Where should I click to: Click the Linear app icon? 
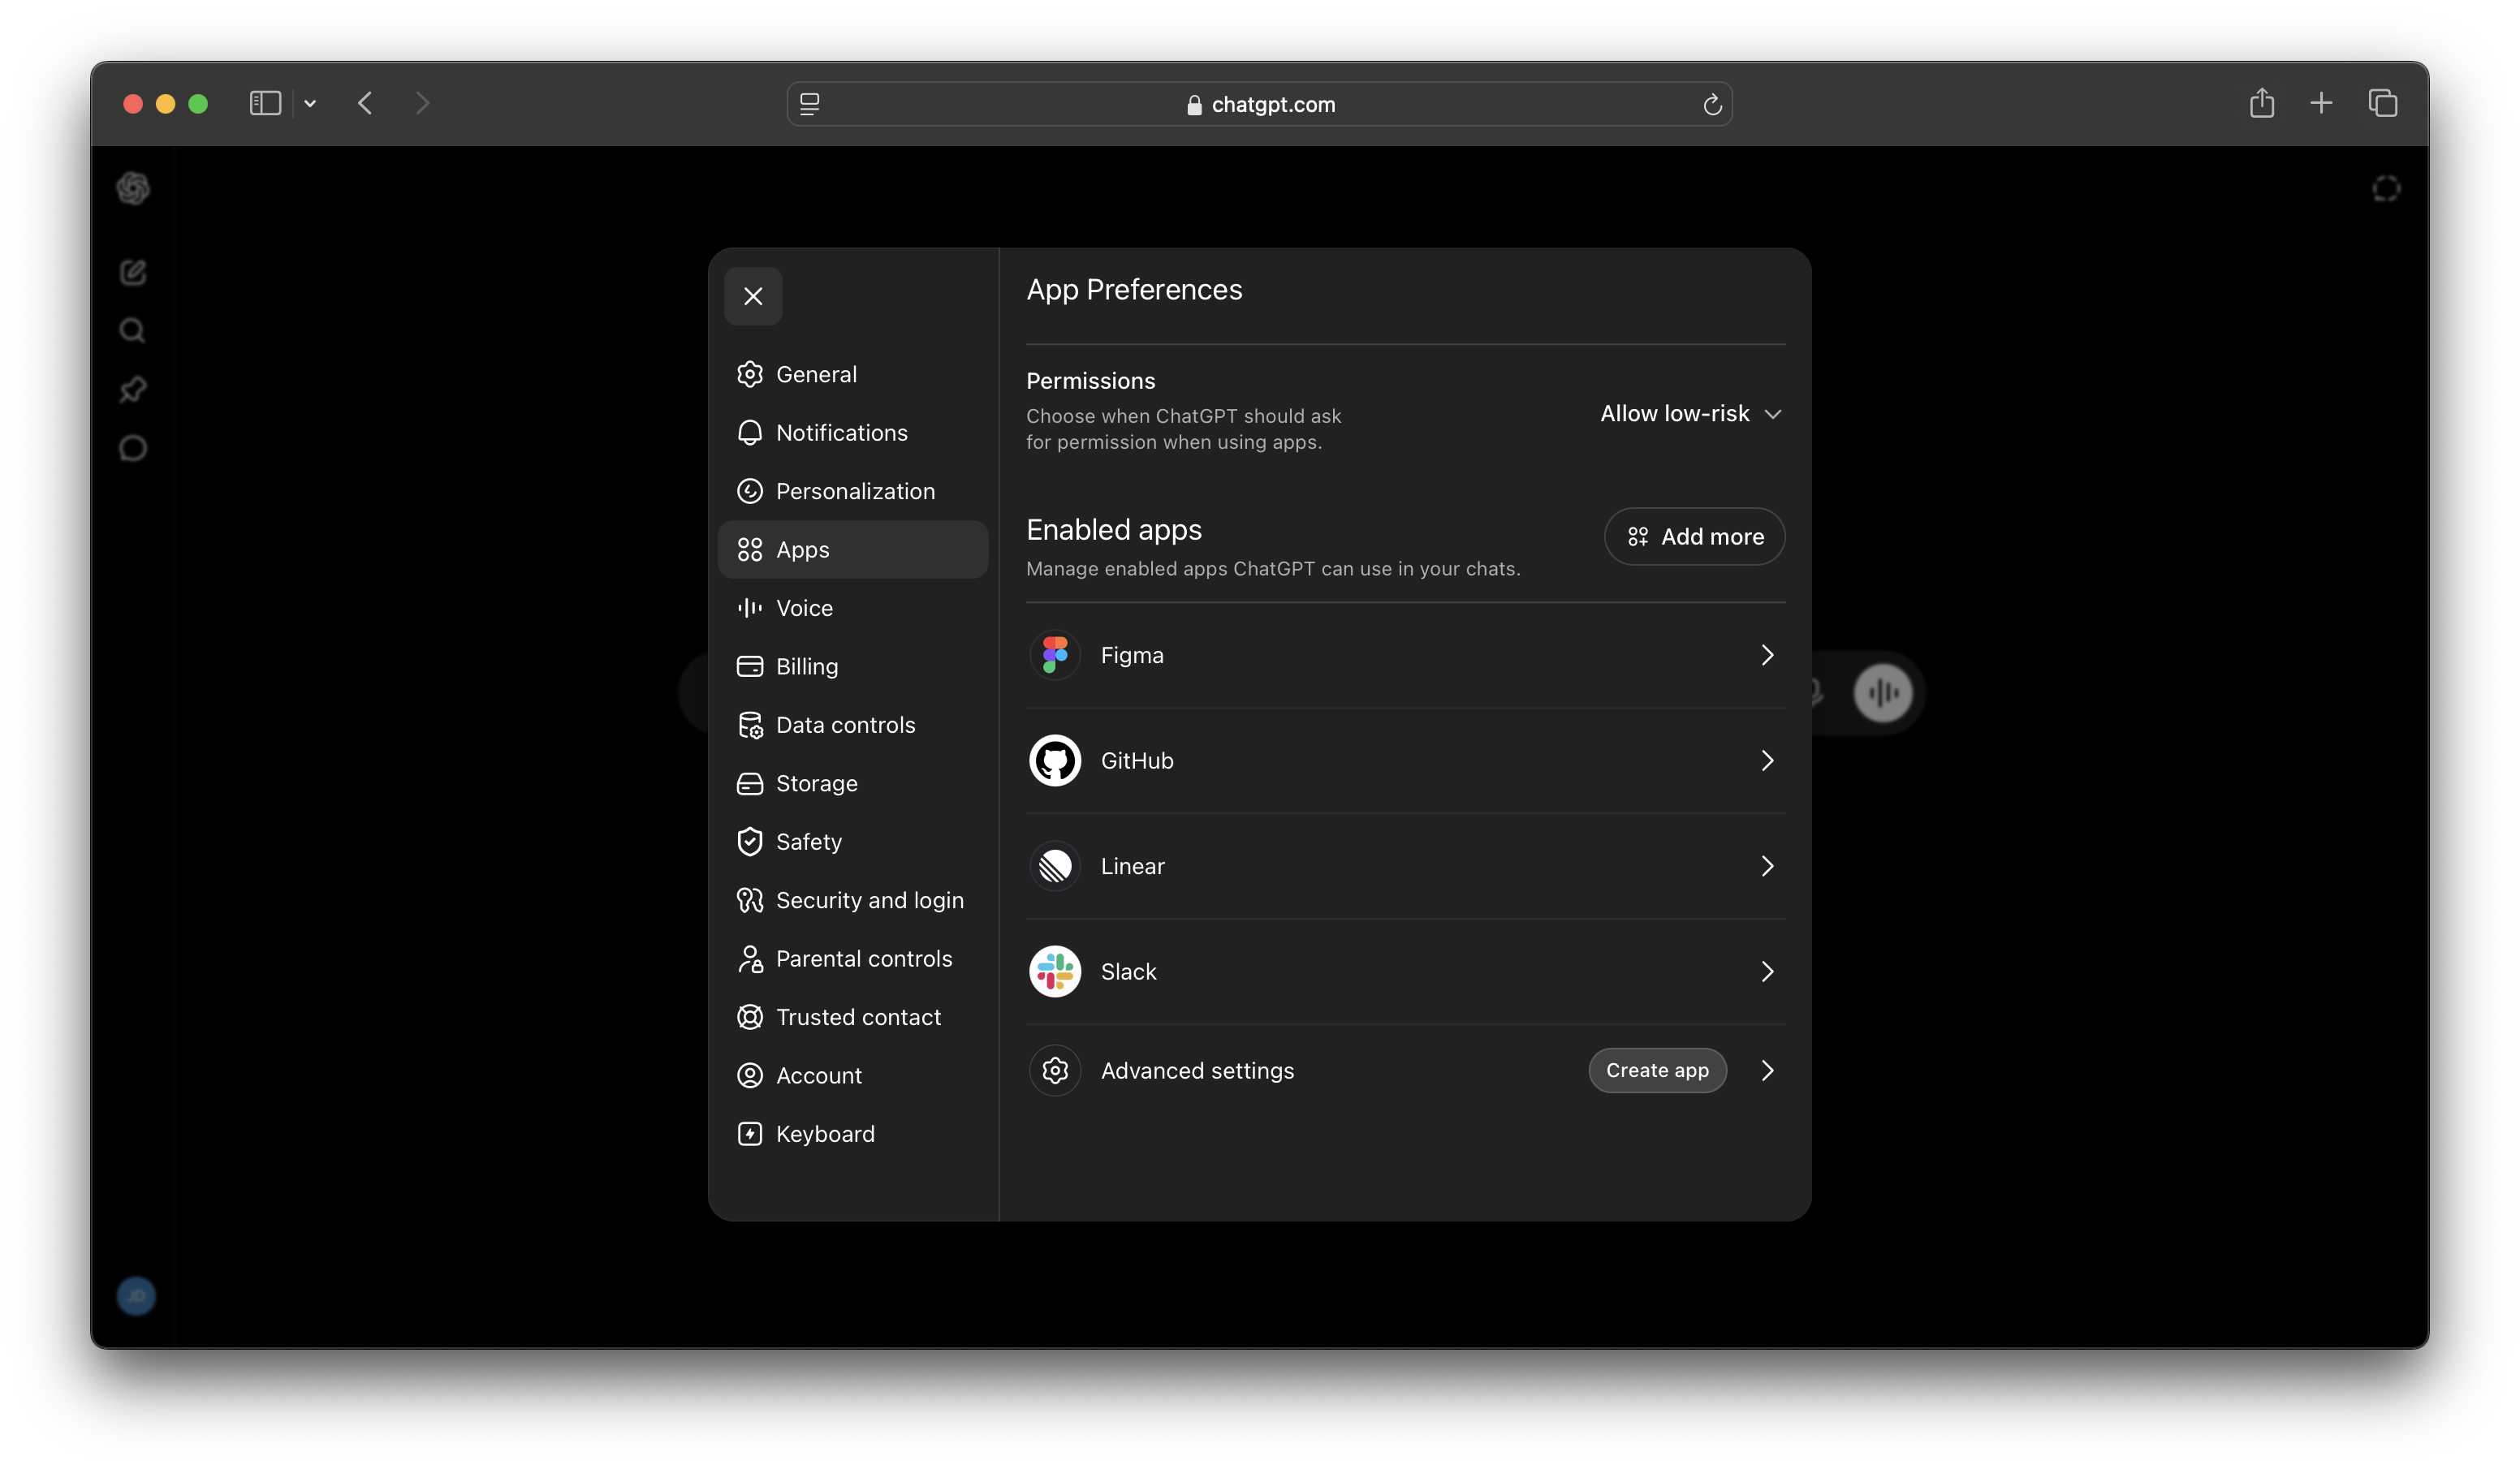pyautogui.click(x=1055, y=866)
